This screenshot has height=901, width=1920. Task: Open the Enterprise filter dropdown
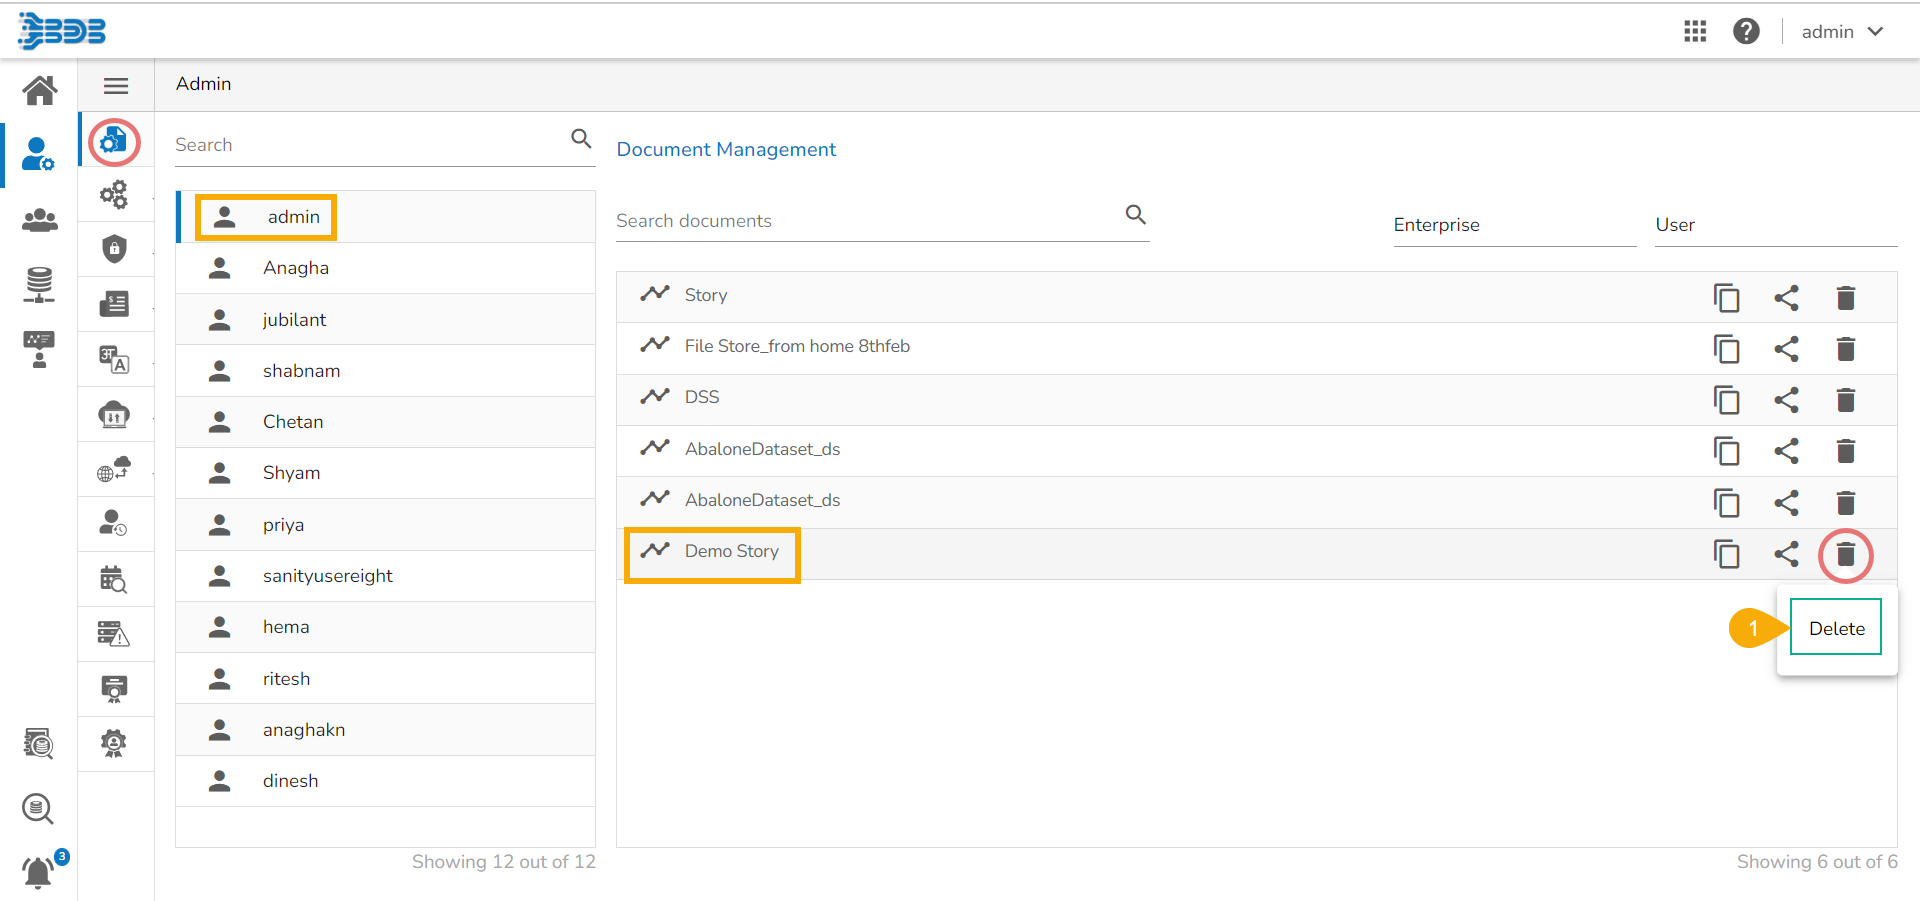coord(1514,225)
